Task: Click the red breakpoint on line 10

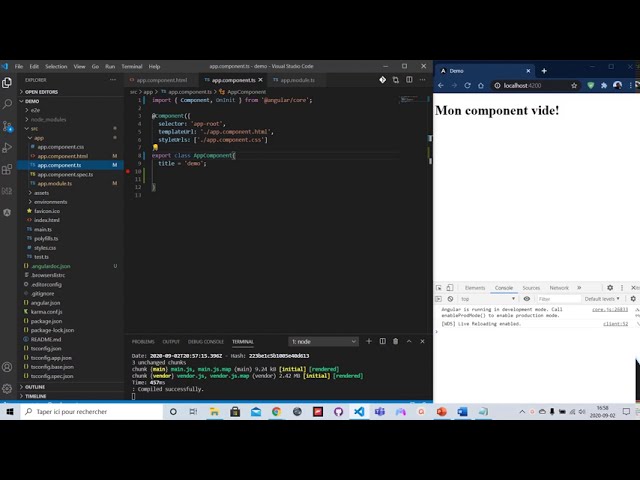Action: pyautogui.click(x=128, y=171)
